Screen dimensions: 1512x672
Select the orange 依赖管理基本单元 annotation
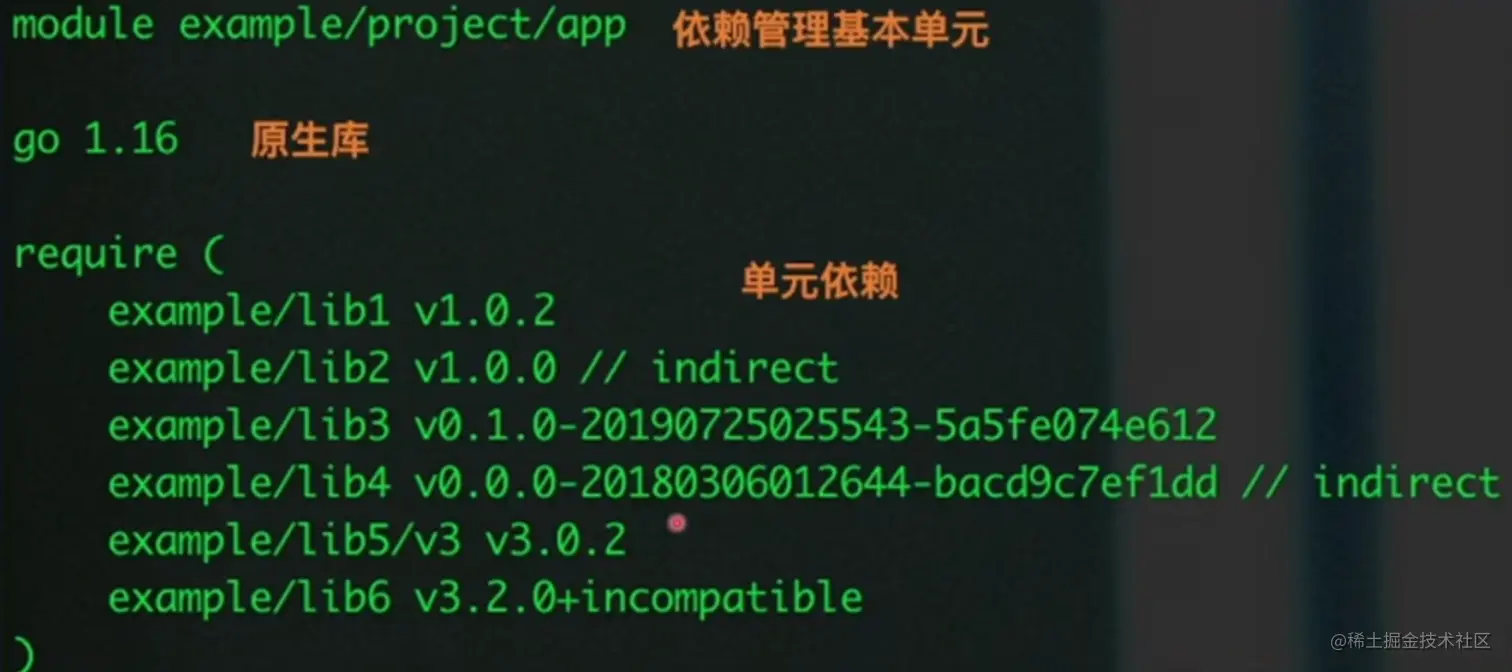[x=831, y=30]
